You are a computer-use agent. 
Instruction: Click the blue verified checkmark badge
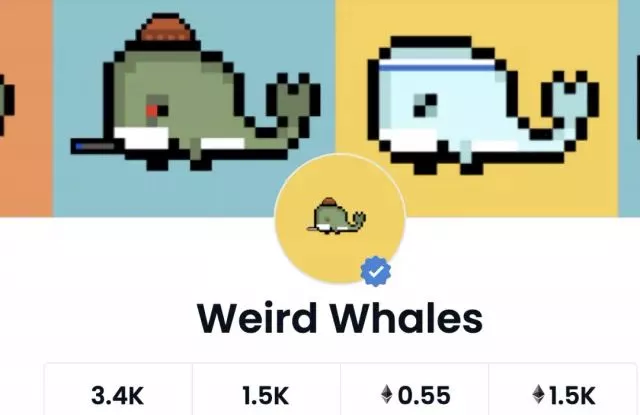pyautogui.click(x=376, y=271)
